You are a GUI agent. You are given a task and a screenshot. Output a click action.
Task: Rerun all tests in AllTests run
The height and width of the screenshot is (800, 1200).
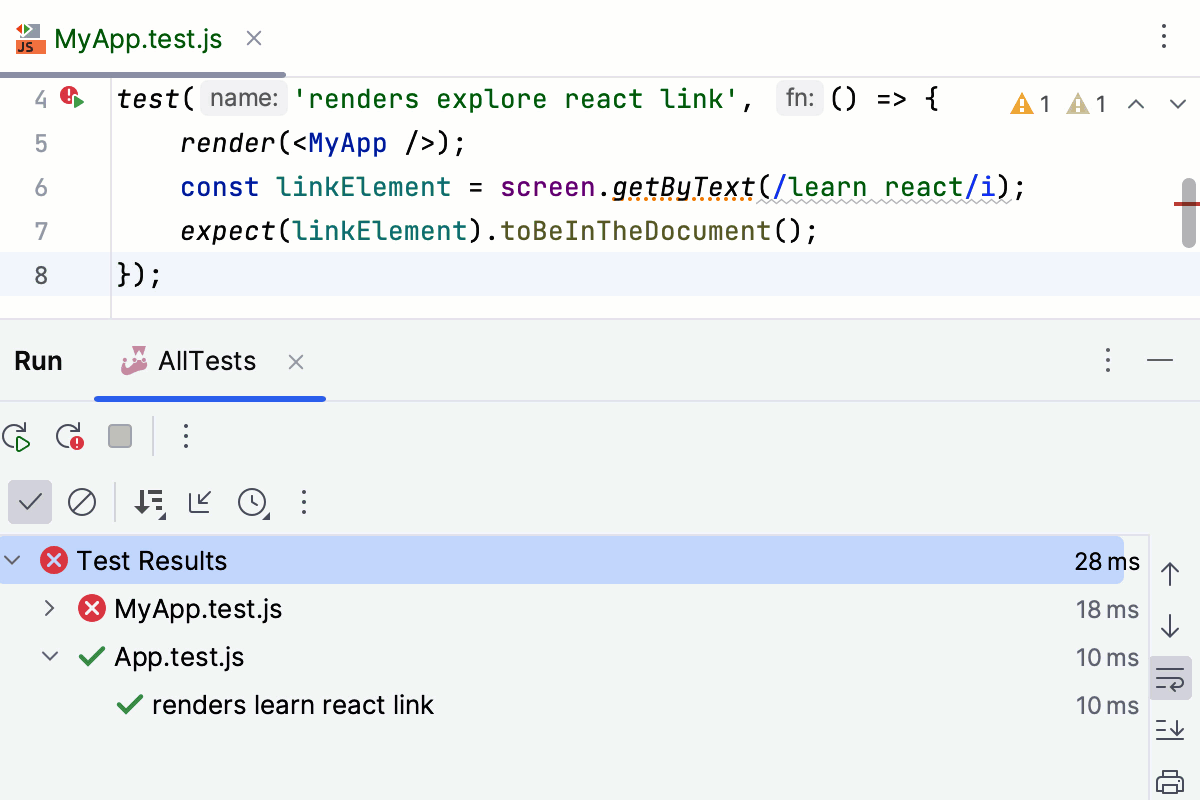point(16,437)
